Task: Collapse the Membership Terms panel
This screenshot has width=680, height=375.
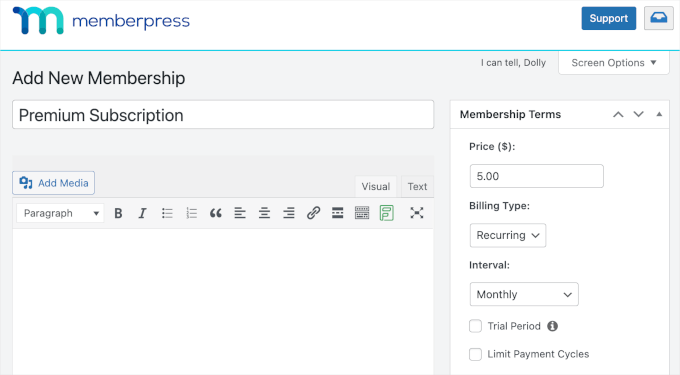Action: (659, 114)
